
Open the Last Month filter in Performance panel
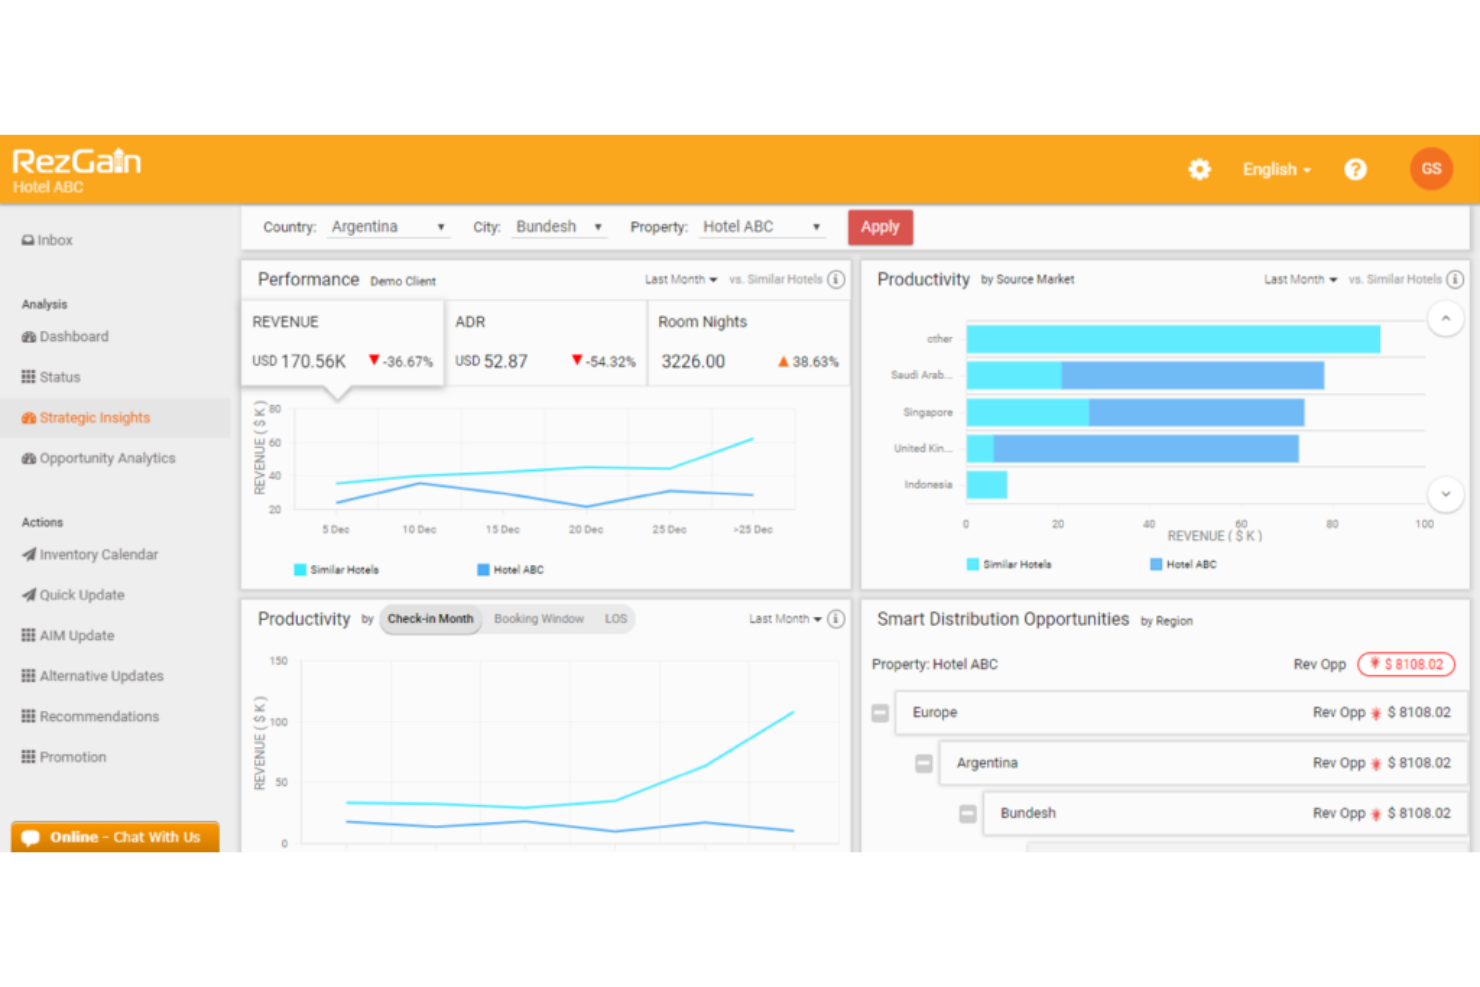(x=681, y=279)
